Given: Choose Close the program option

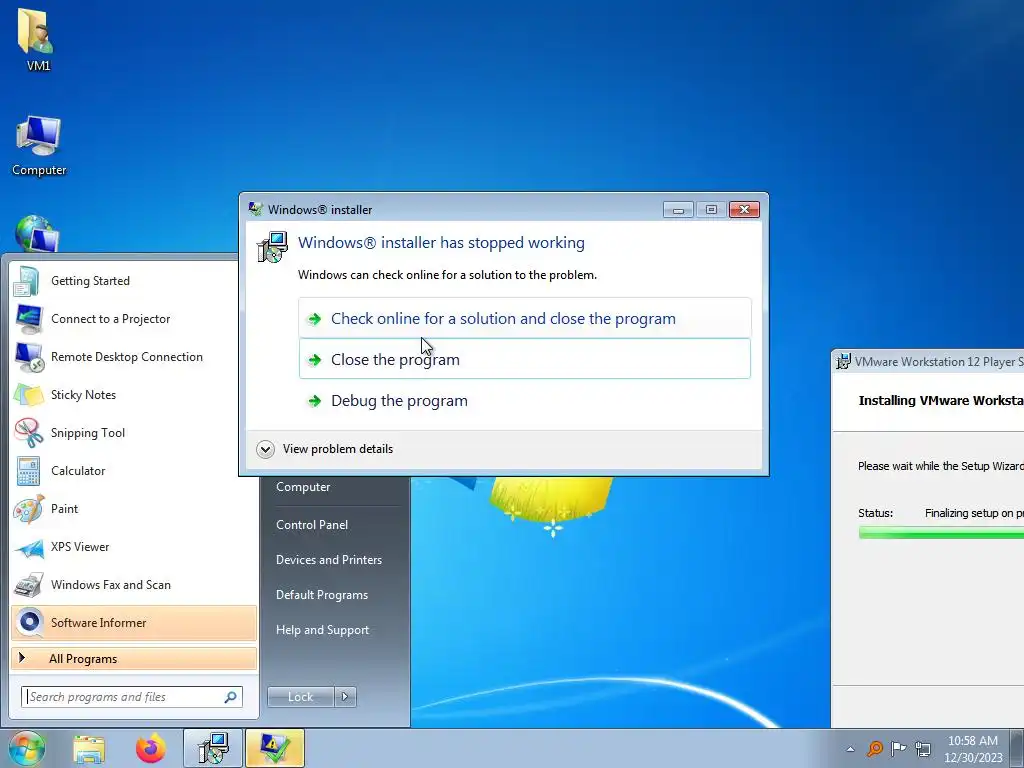Looking at the screenshot, I should [x=525, y=359].
